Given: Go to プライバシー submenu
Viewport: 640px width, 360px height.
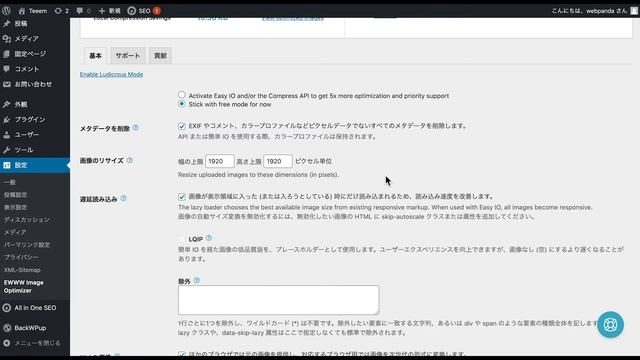Looking at the screenshot, I should (x=21, y=257).
